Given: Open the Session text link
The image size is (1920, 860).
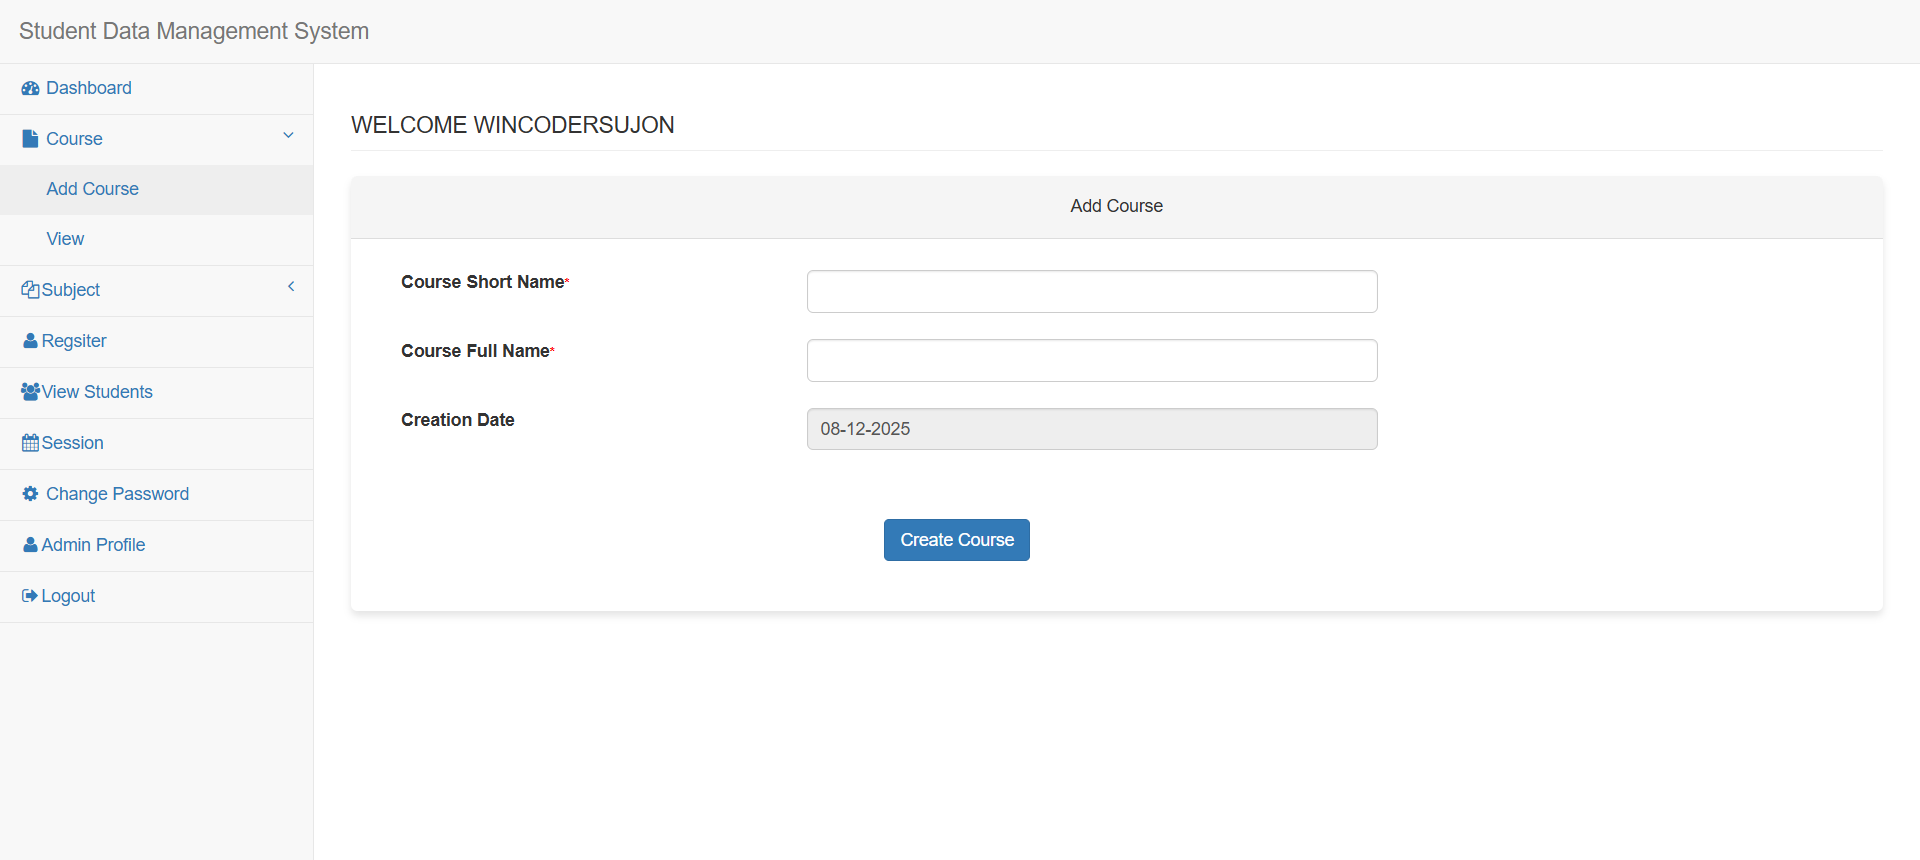Looking at the screenshot, I should tap(72, 443).
